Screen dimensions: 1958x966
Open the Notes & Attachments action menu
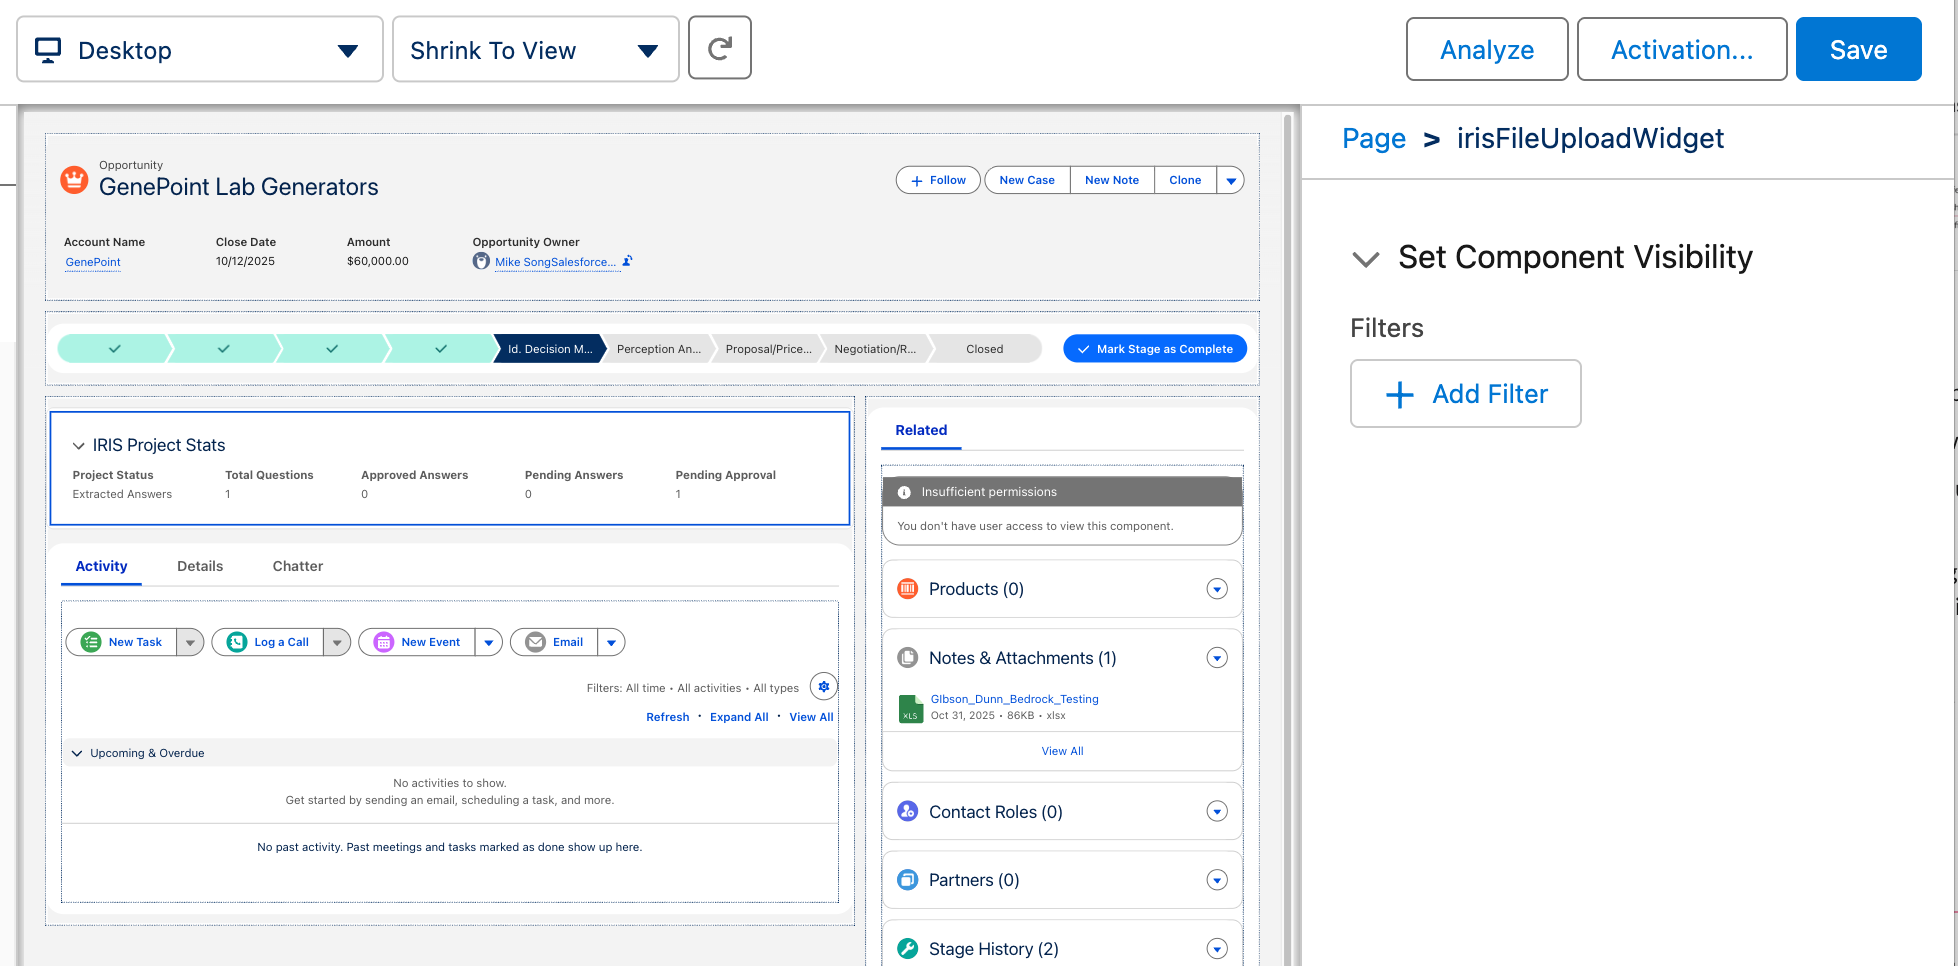click(x=1217, y=658)
